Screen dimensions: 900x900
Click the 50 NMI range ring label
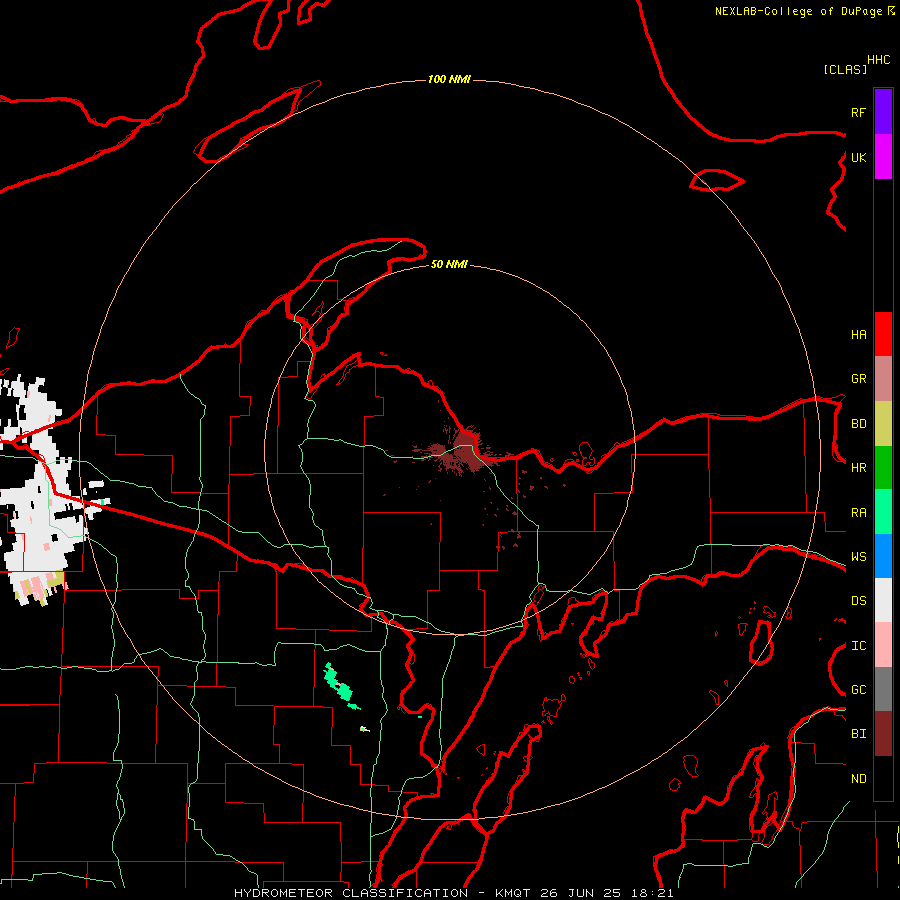[x=449, y=264]
